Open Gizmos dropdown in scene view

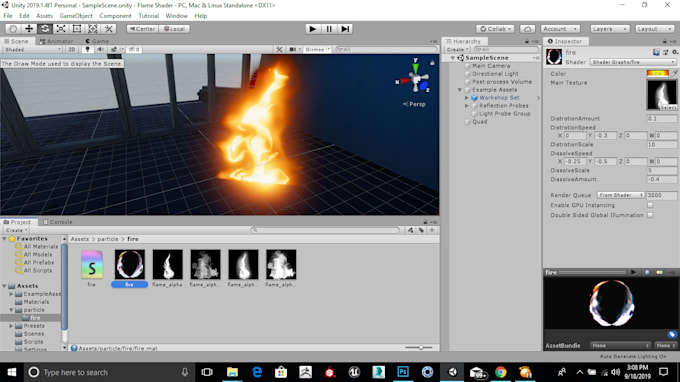(x=317, y=49)
